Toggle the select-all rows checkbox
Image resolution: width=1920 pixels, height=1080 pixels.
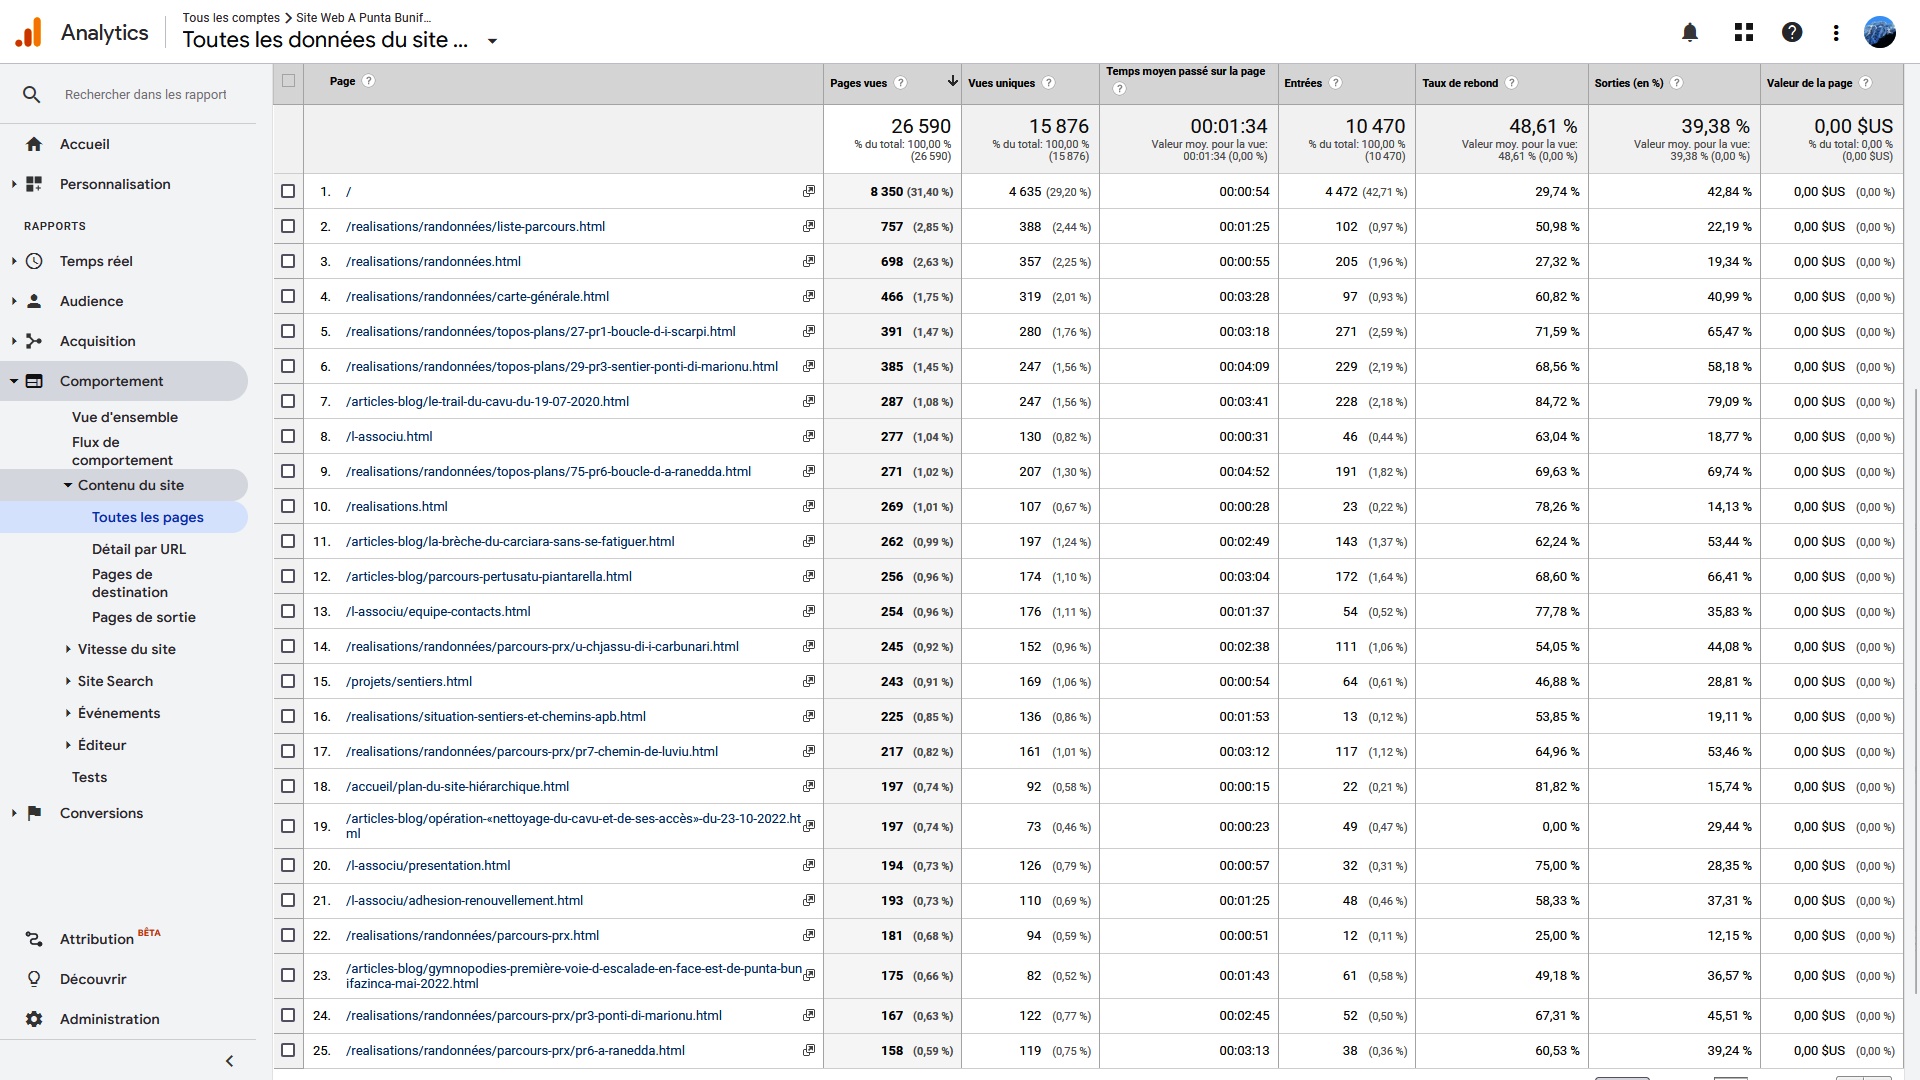(x=288, y=81)
